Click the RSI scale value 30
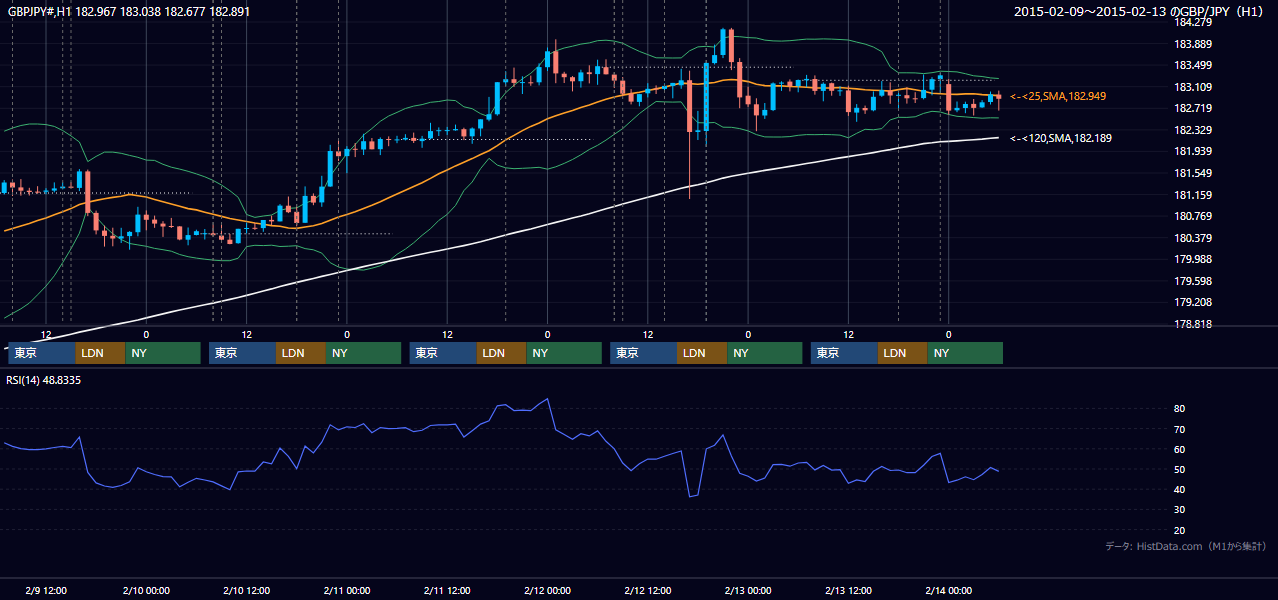This screenshot has height=600, width=1278. (x=1179, y=510)
